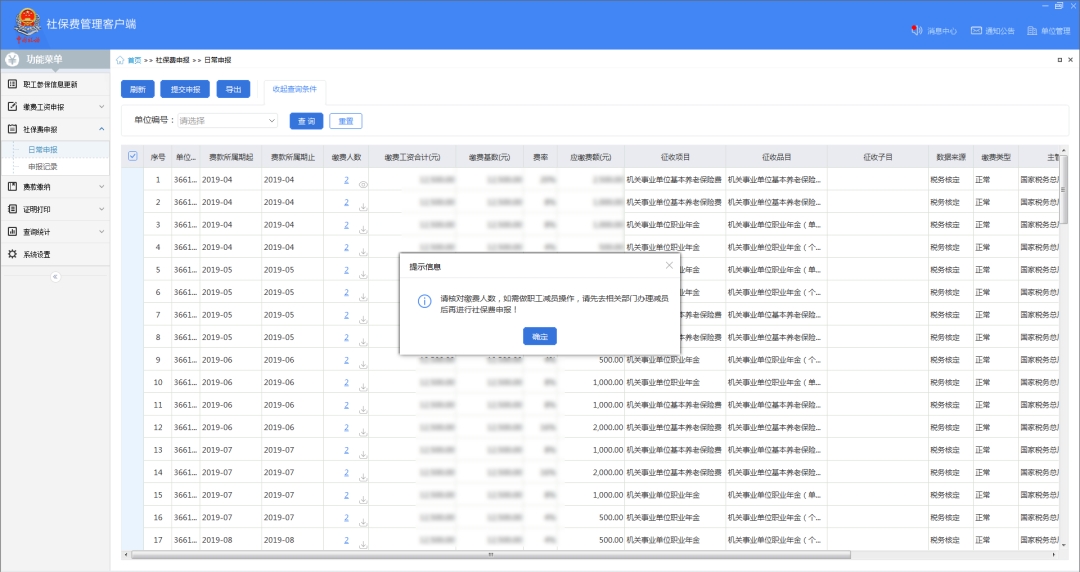This screenshot has height=572, width=1080.
Task: Select 申报记录 in the sidebar
Action: (43, 167)
